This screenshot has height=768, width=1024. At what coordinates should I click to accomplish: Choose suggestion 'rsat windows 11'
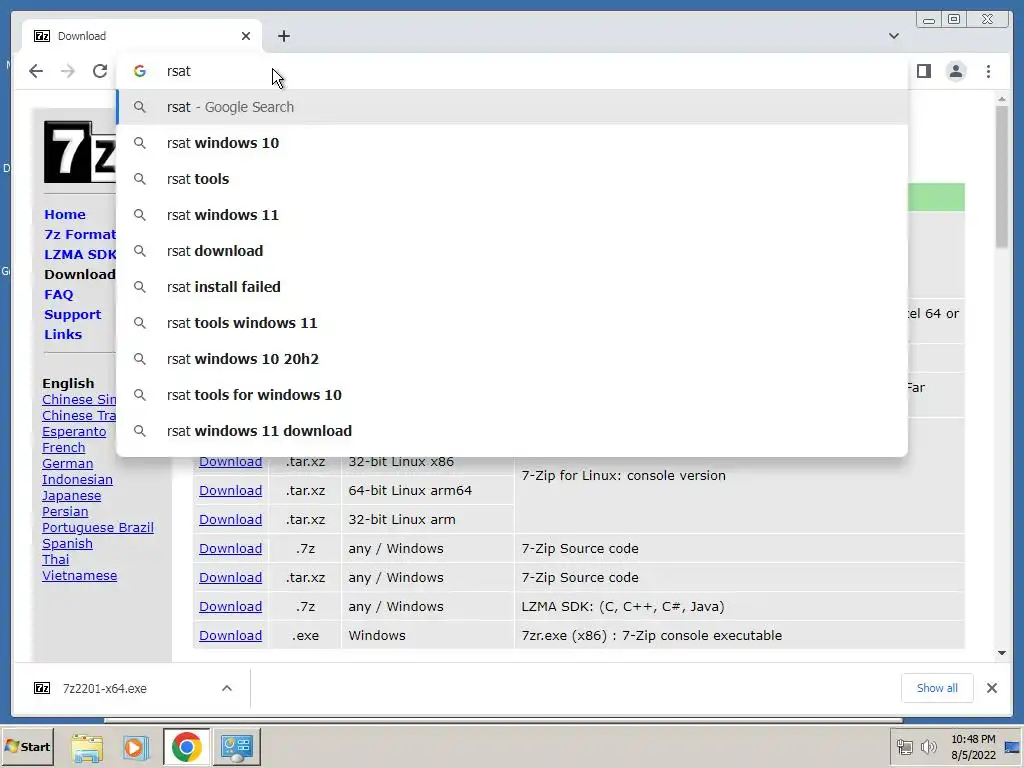512,215
